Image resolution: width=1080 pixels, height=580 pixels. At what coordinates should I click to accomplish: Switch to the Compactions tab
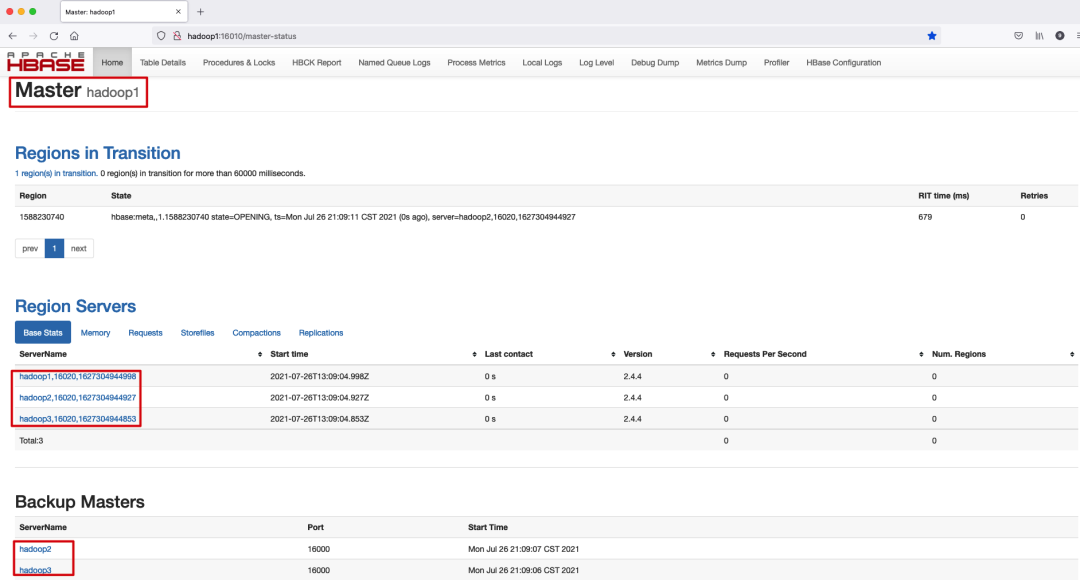[256, 333]
